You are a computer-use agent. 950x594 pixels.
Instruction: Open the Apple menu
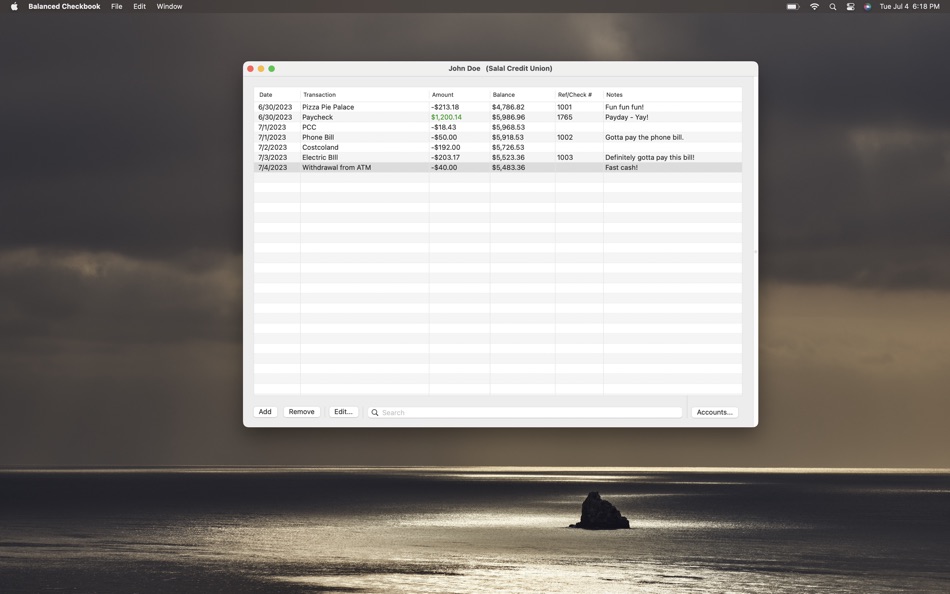[x=14, y=6]
